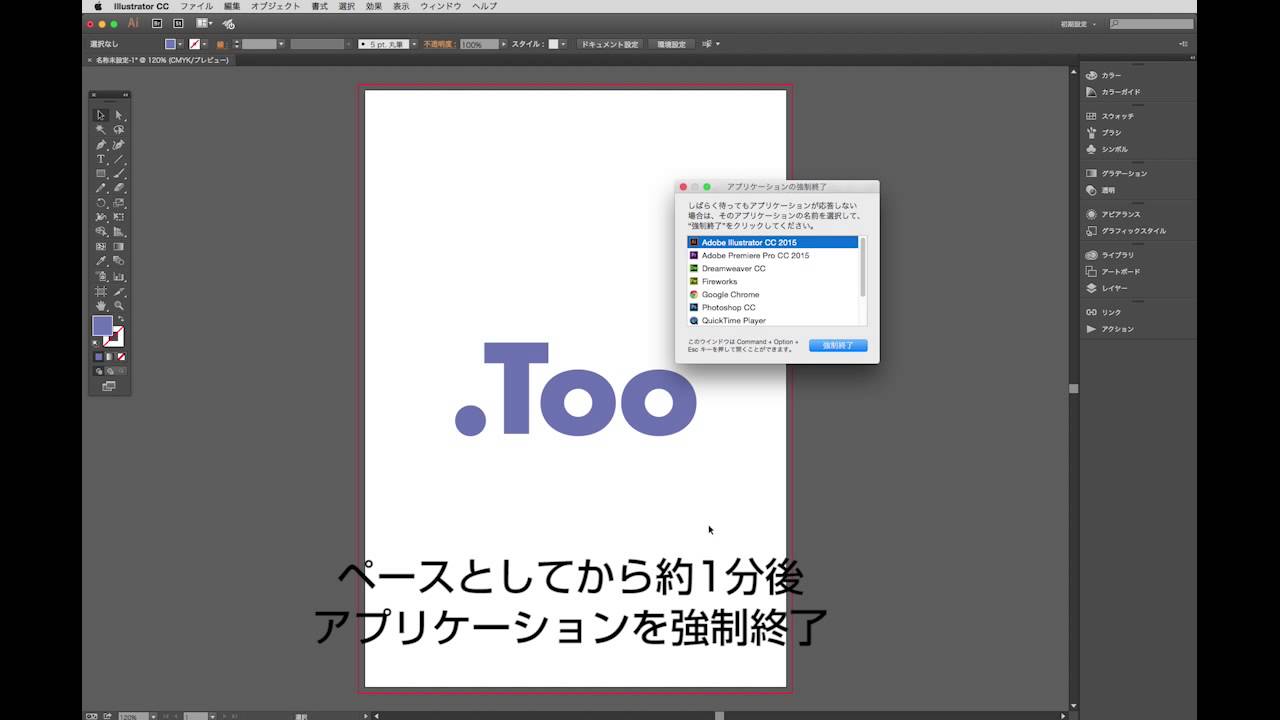The height and width of the screenshot is (720, 1280).
Task: Open the ヘルプ menu
Action: (484, 6)
